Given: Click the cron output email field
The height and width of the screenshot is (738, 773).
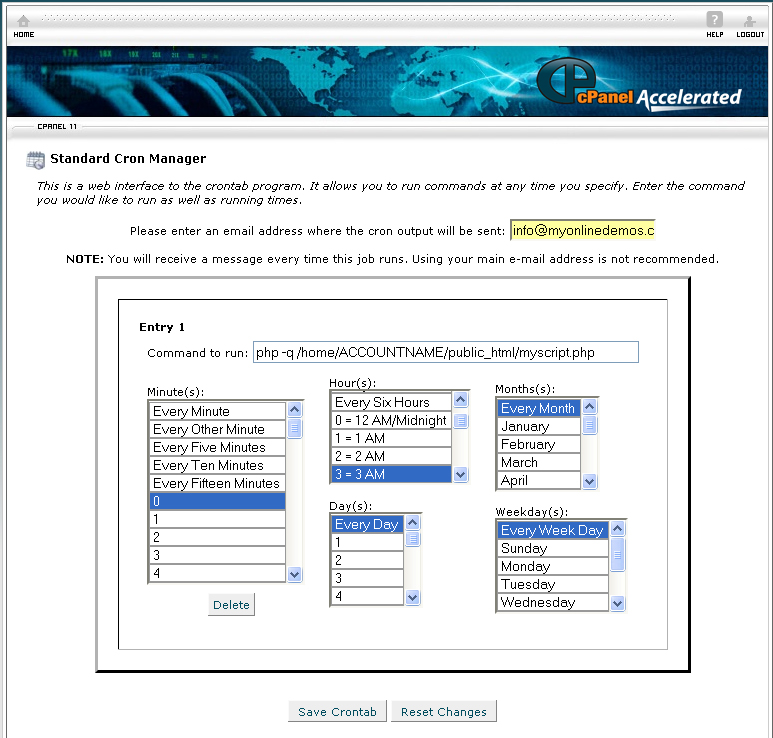Looking at the screenshot, I should click(x=583, y=230).
